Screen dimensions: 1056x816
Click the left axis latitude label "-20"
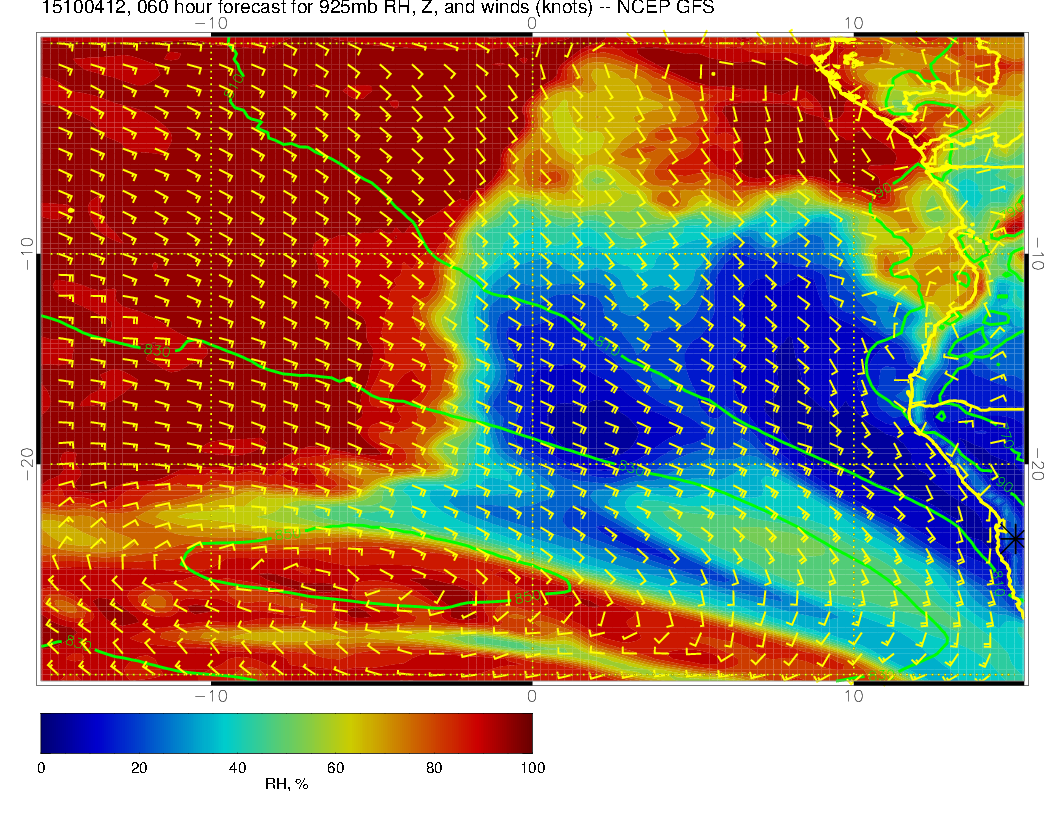tap(27, 462)
